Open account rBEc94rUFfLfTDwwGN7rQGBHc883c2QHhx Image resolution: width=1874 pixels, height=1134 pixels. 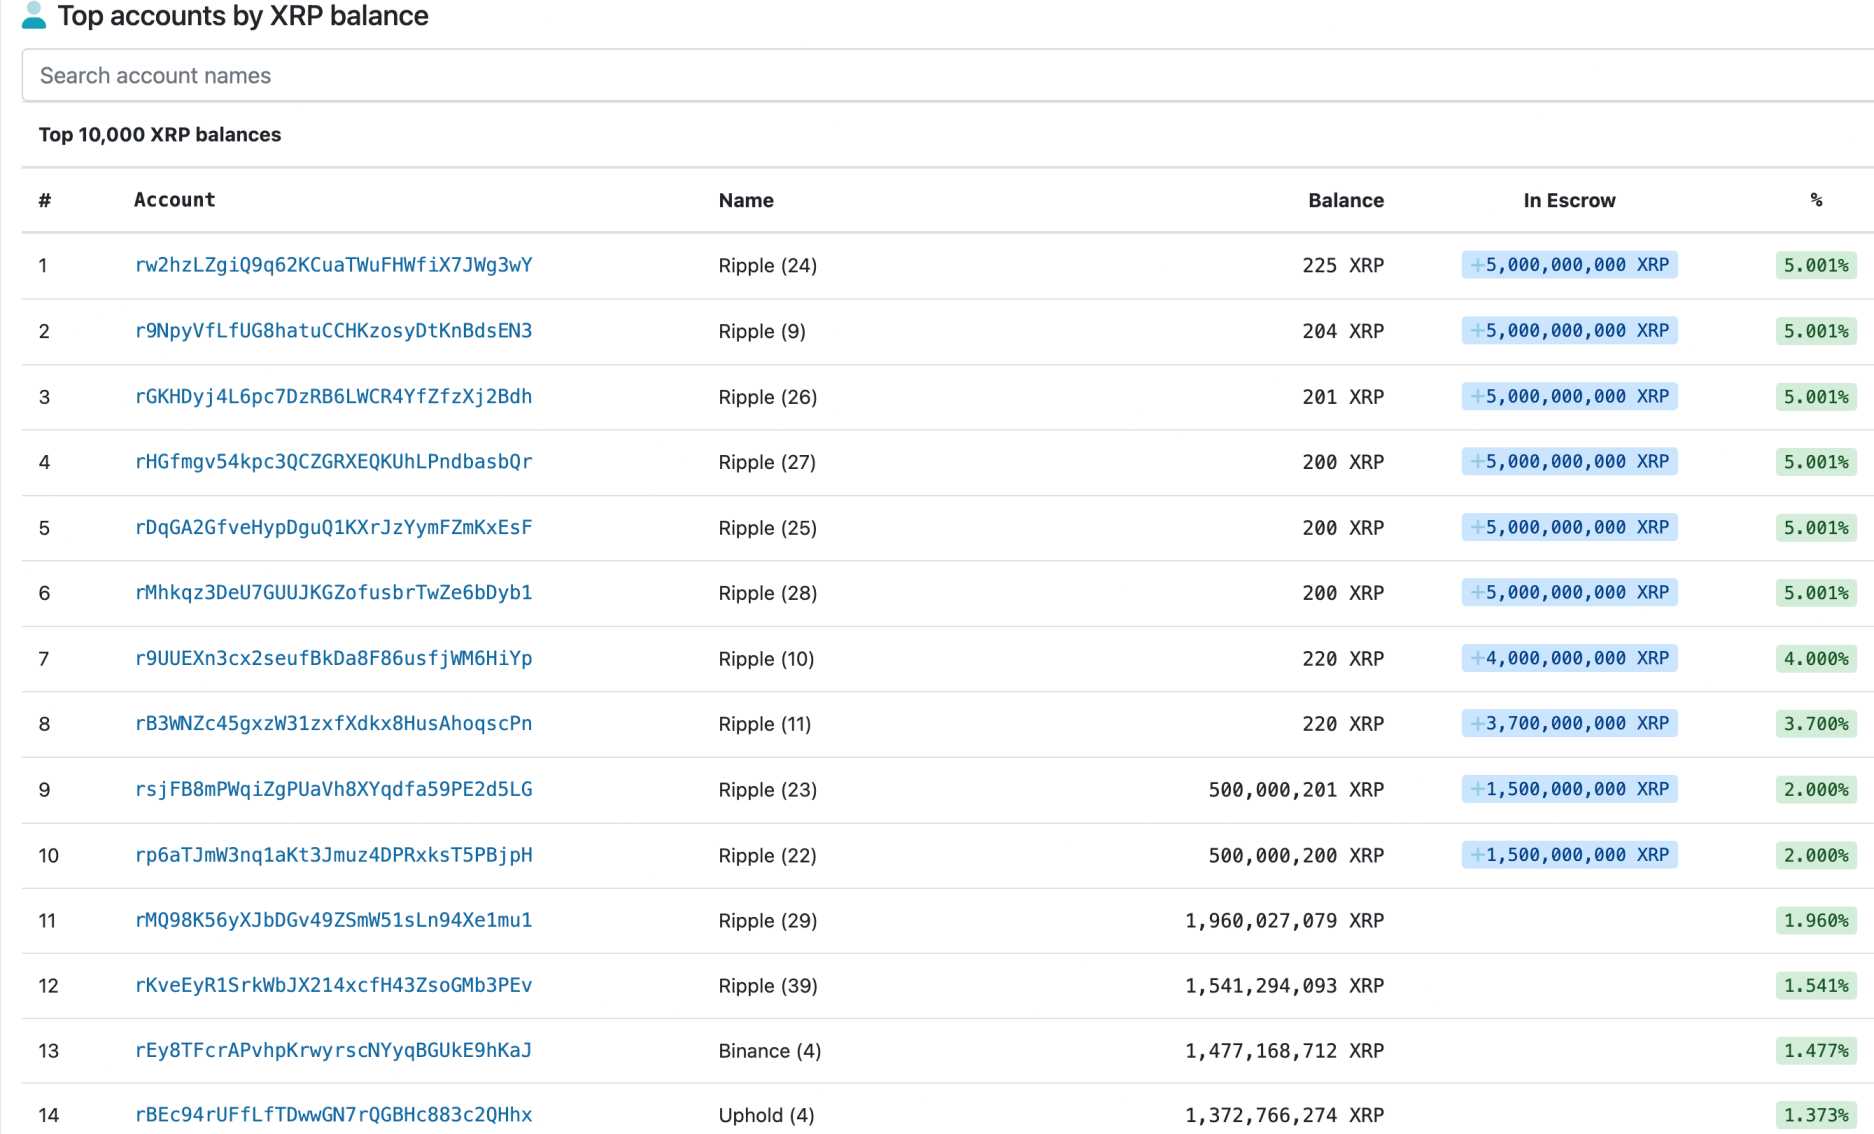(x=333, y=1115)
